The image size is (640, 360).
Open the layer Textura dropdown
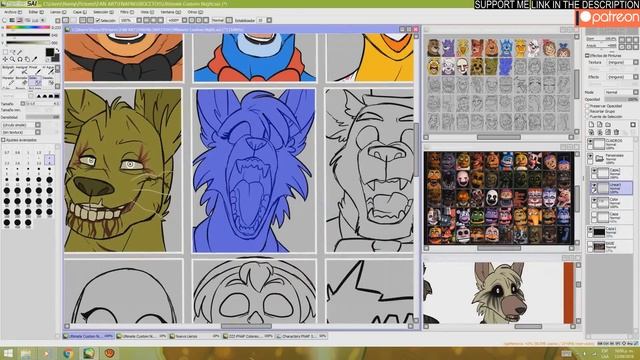point(636,62)
